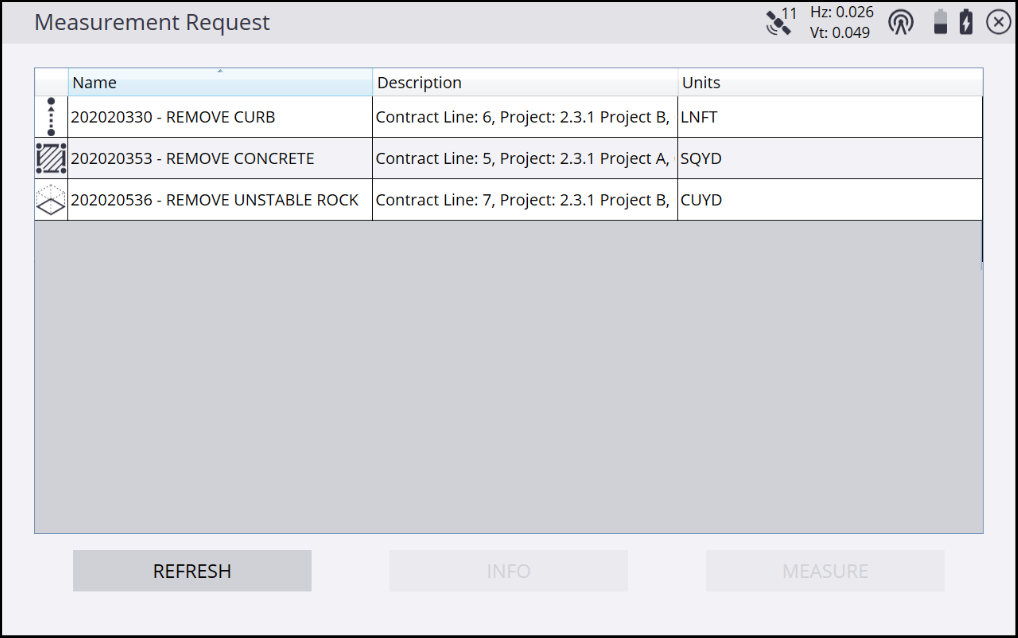Click the Contract Line: 5 description cell
Viewport: 1018px width, 638px height.
[x=524, y=158]
